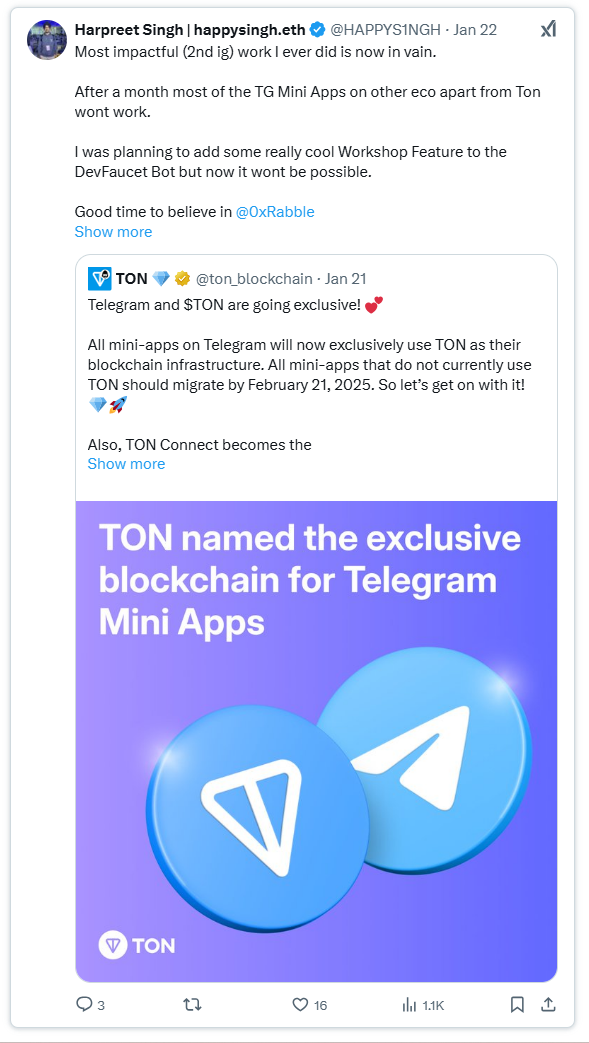Open the @ton_blockchain handle
589x1043 pixels.
pyautogui.click(x=254, y=279)
